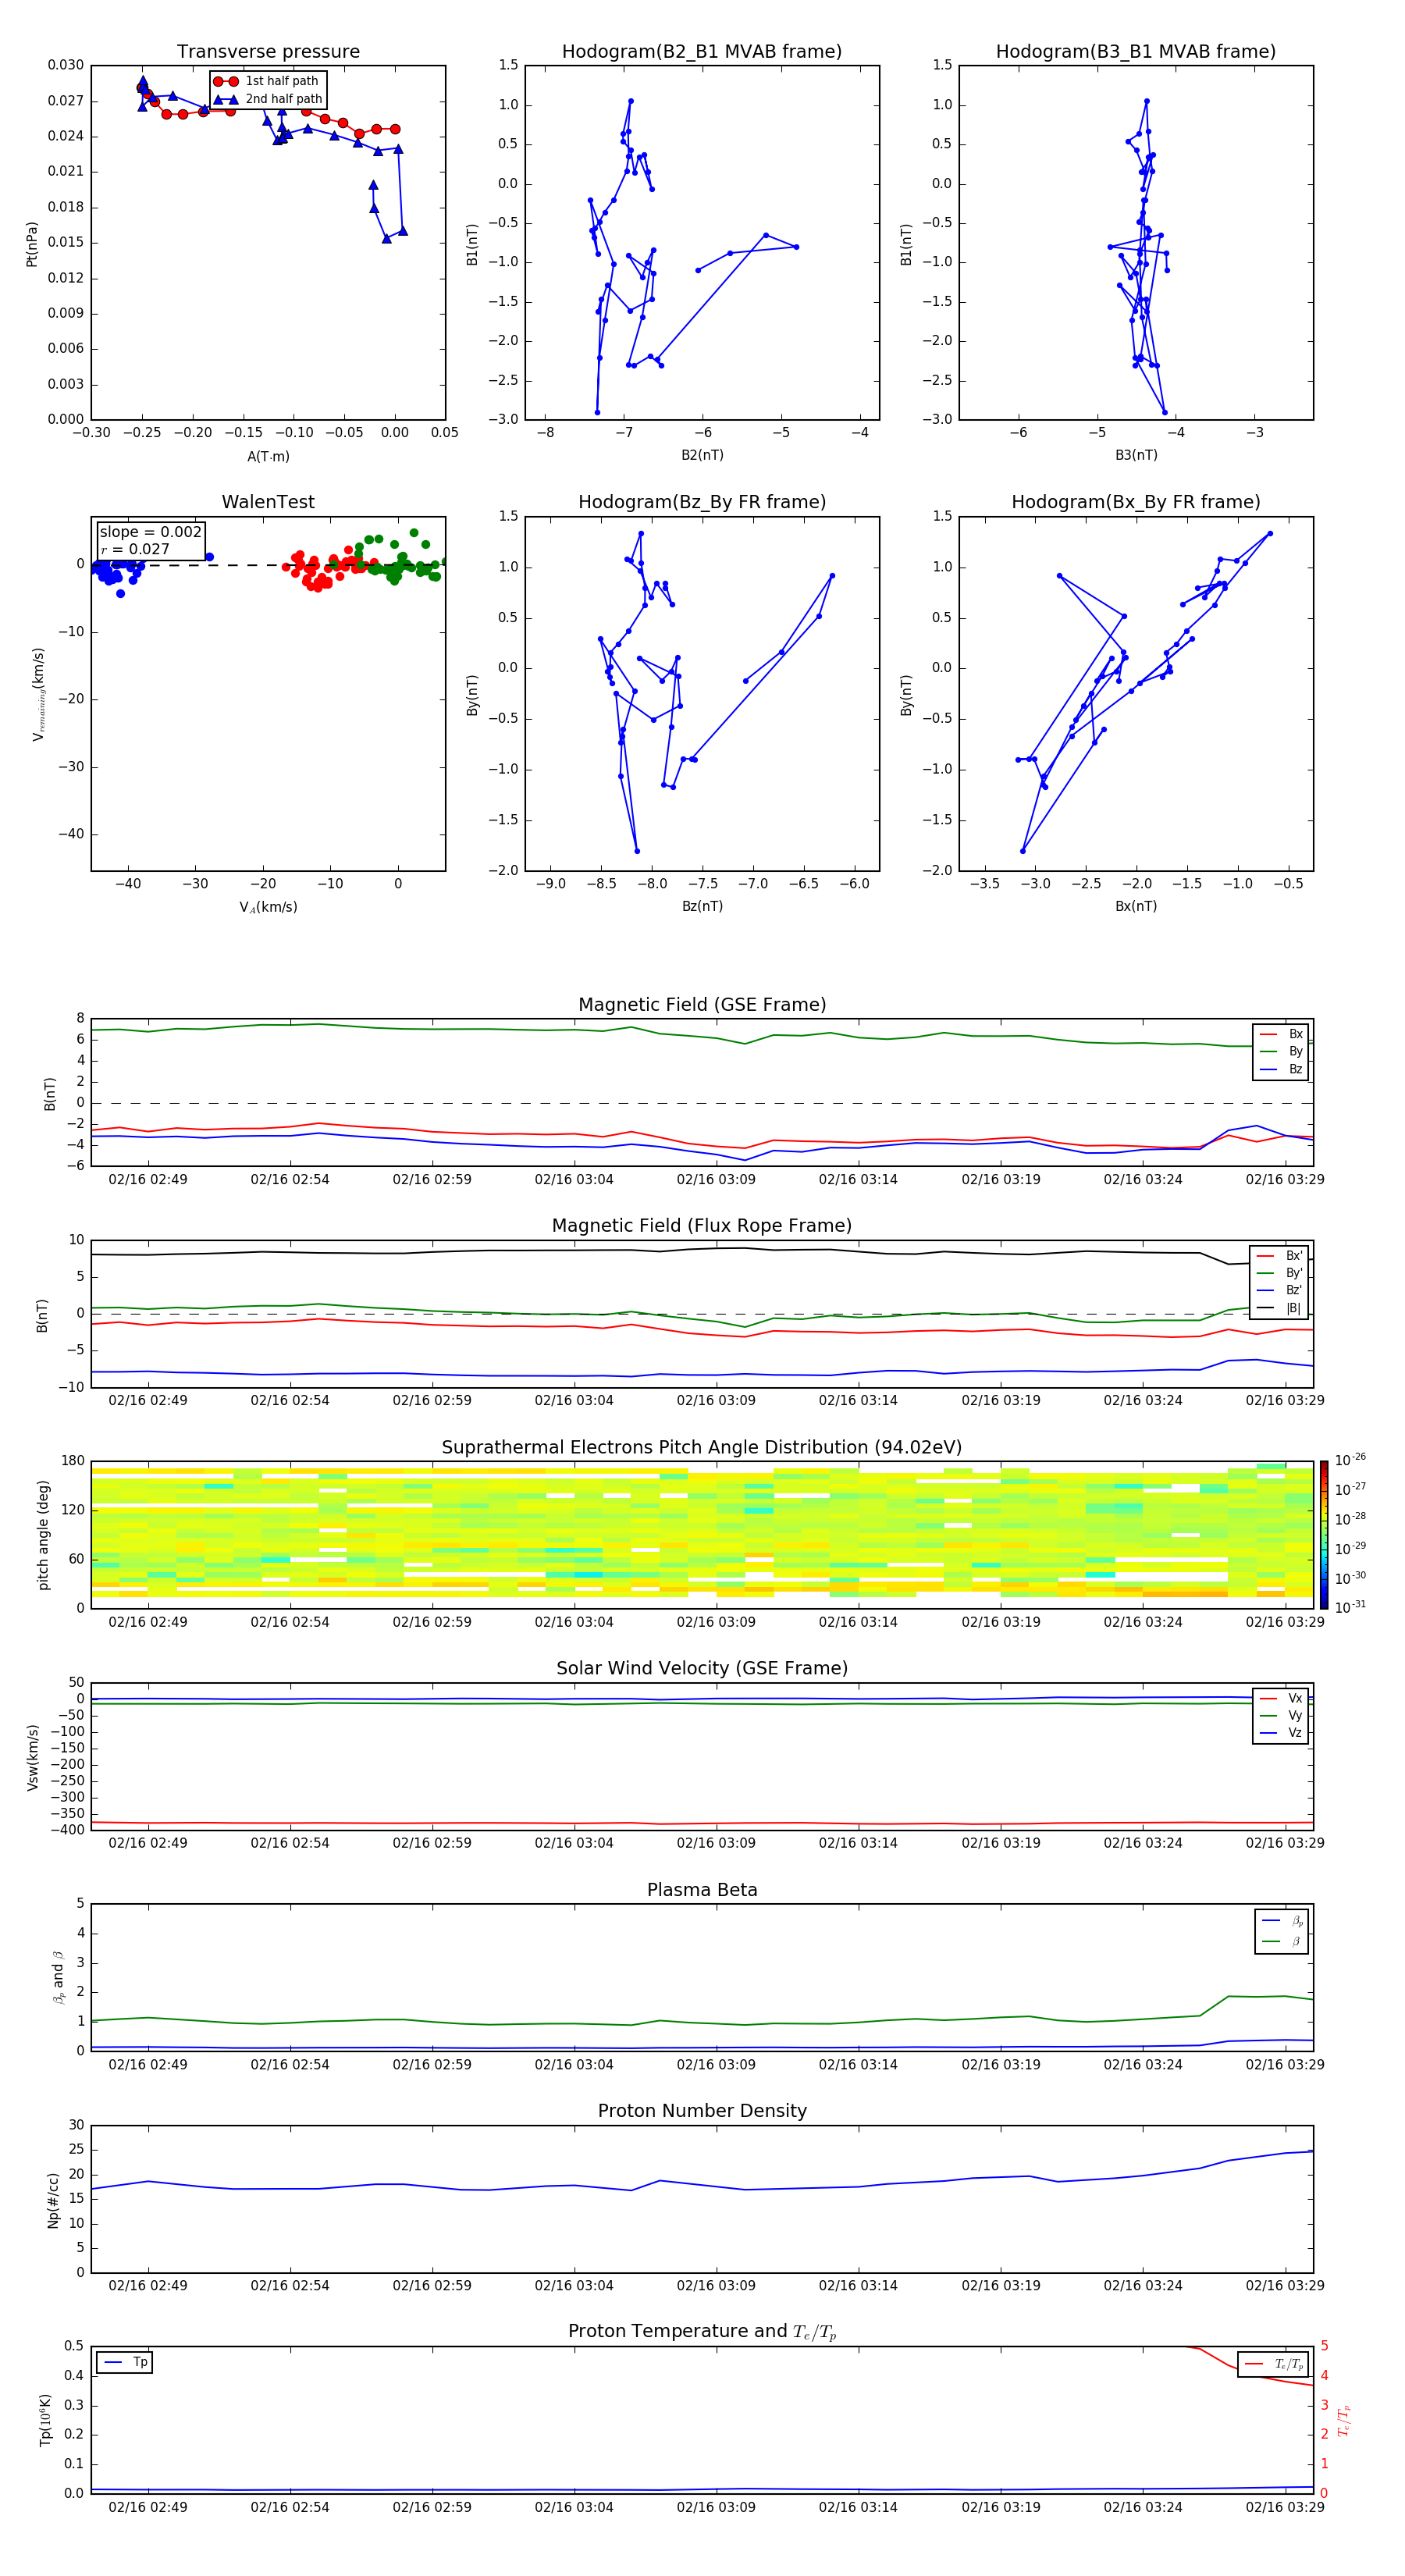Viewport: 1405px width, 2576px height.
Task: Select the "B3(nT)" axis label
Action: click(x=1136, y=455)
